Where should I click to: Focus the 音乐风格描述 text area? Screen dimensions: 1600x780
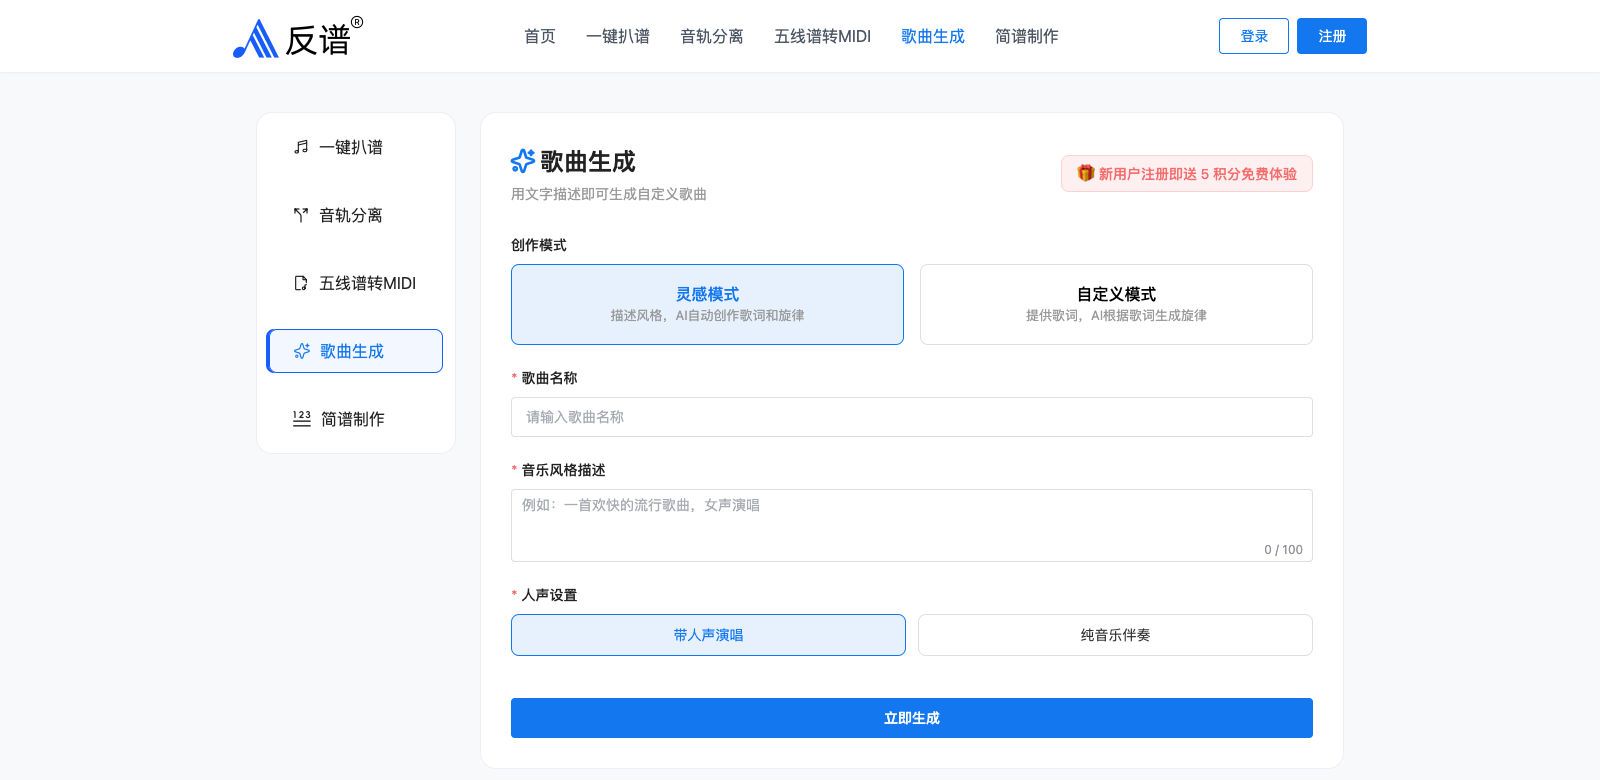tap(912, 525)
